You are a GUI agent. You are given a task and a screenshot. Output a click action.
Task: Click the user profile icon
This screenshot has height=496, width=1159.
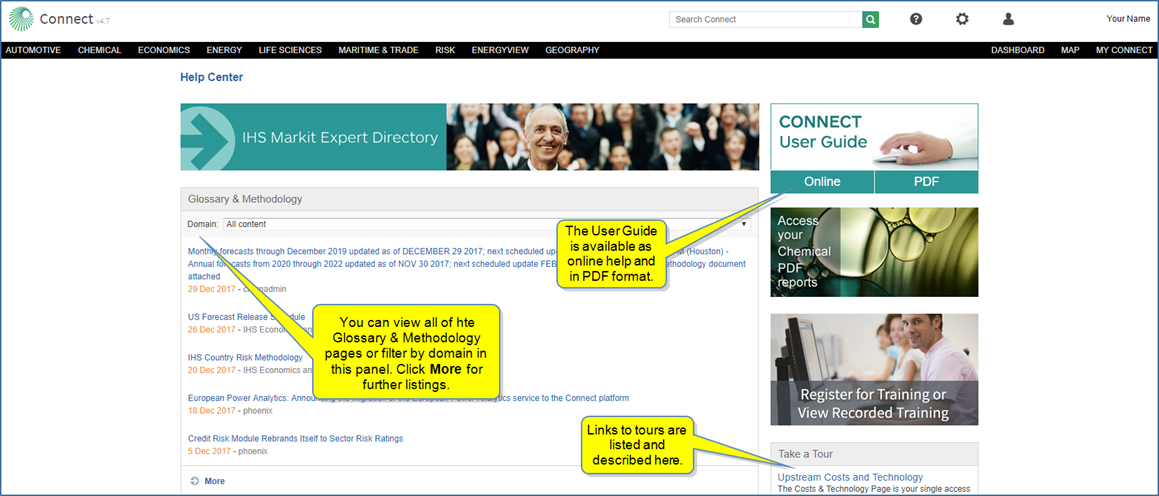point(1008,19)
